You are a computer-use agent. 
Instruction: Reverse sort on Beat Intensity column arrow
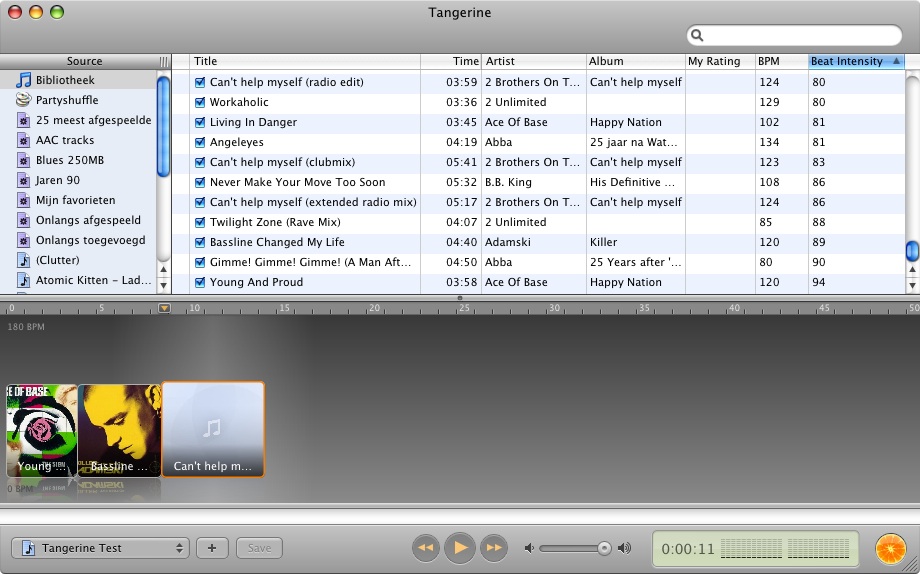[896, 62]
